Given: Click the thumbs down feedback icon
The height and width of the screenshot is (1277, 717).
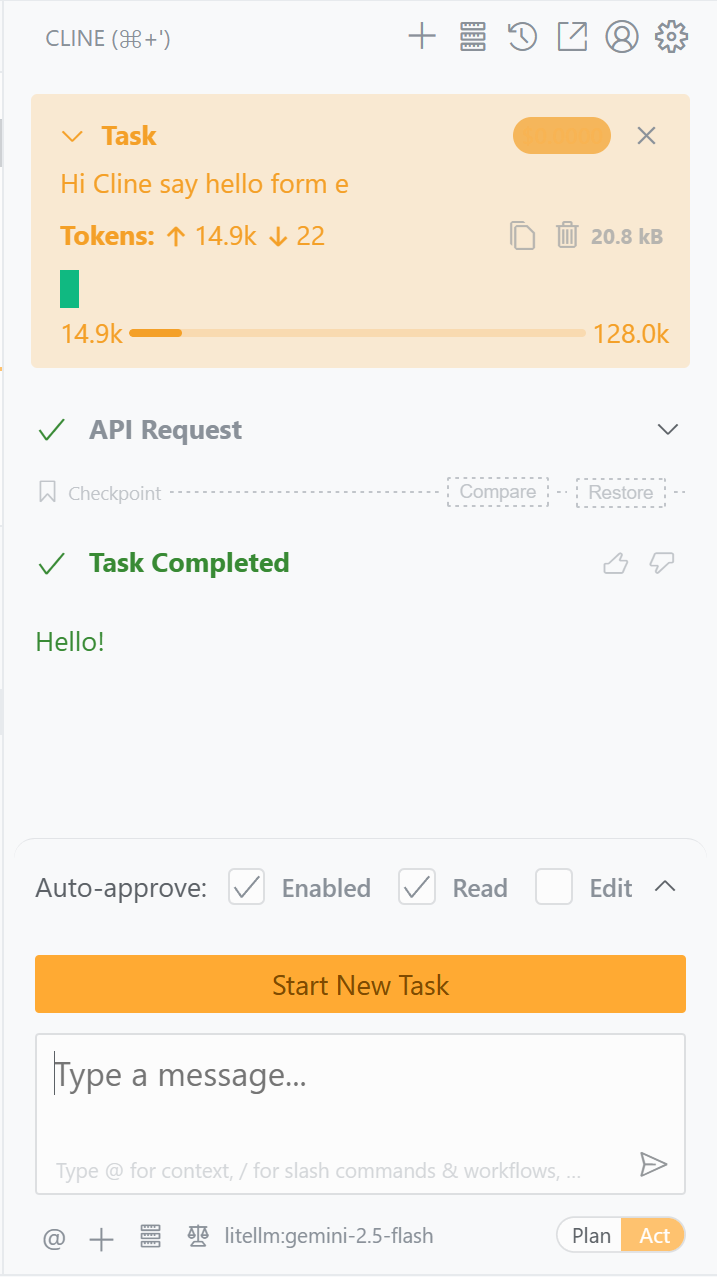Looking at the screenshot, I should pyautogui.click(x=662, y=564).
